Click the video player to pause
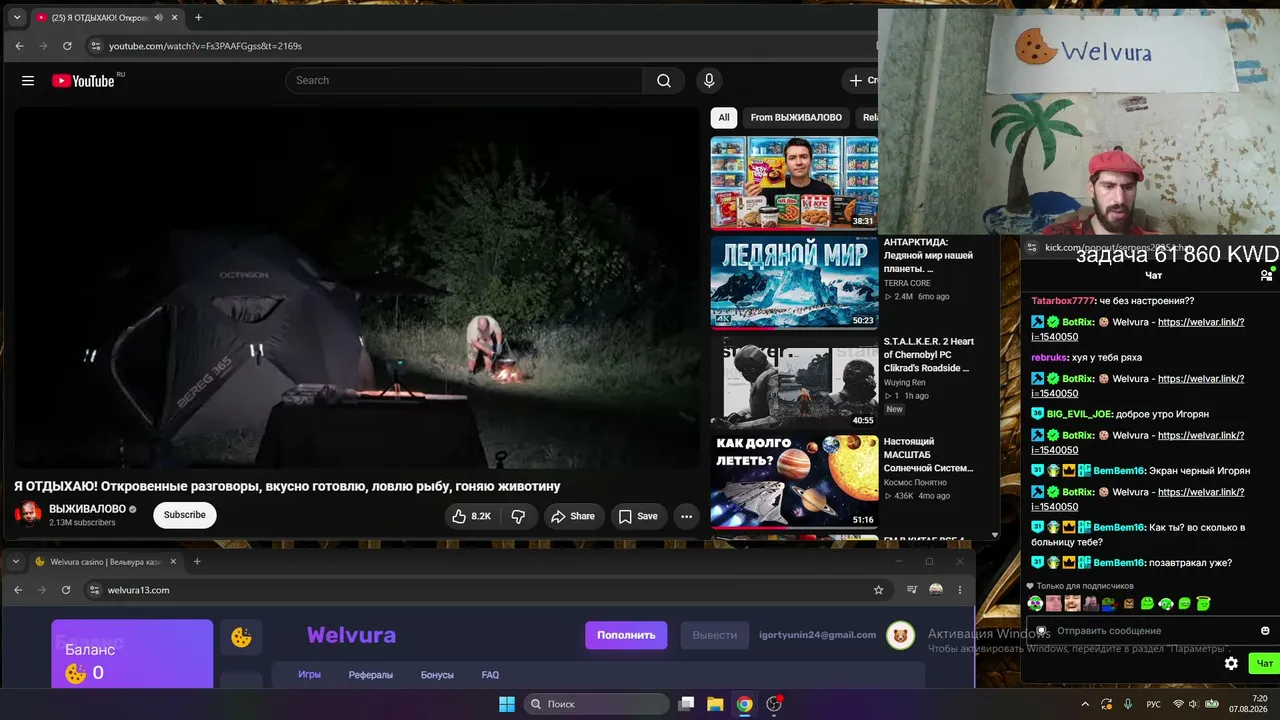The width and height of the screenshot is (1280, 720). coord(357,288)
